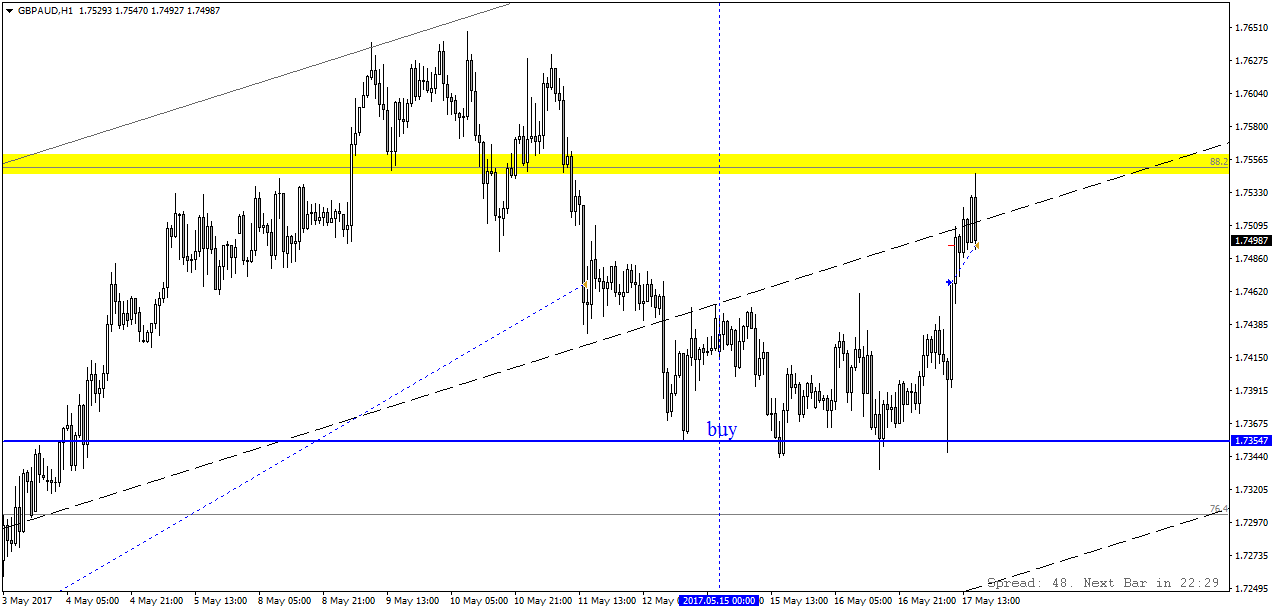Click the GBPAUD,H1 symbol title

[44, 10]
